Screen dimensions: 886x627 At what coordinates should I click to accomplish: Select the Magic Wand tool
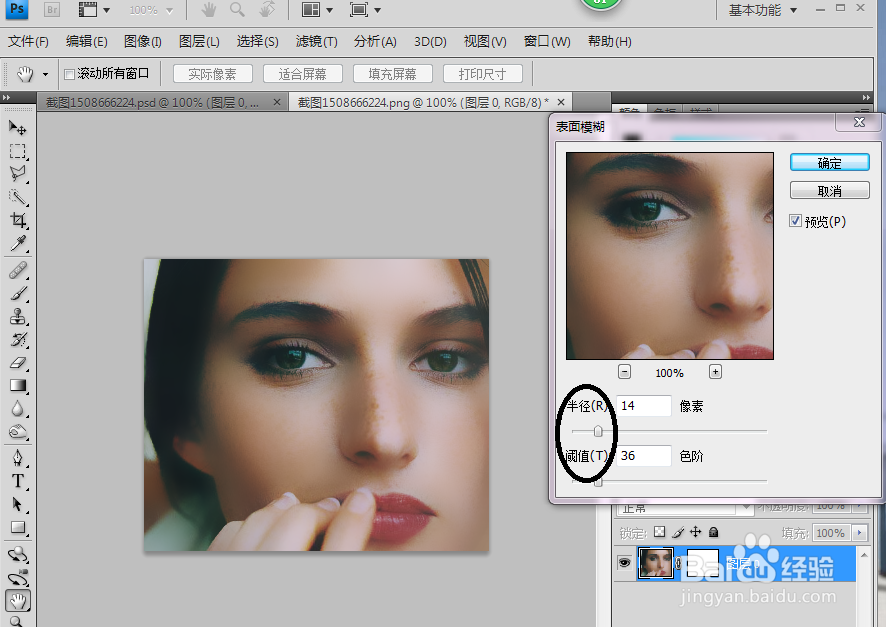tap(17, 197)
